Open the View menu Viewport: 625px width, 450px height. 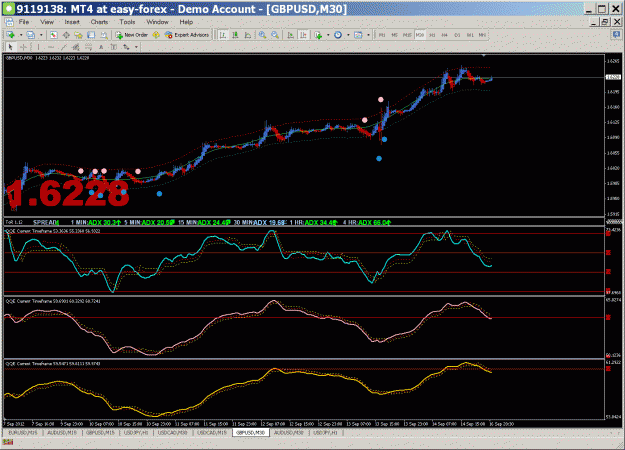coord(47,22)
